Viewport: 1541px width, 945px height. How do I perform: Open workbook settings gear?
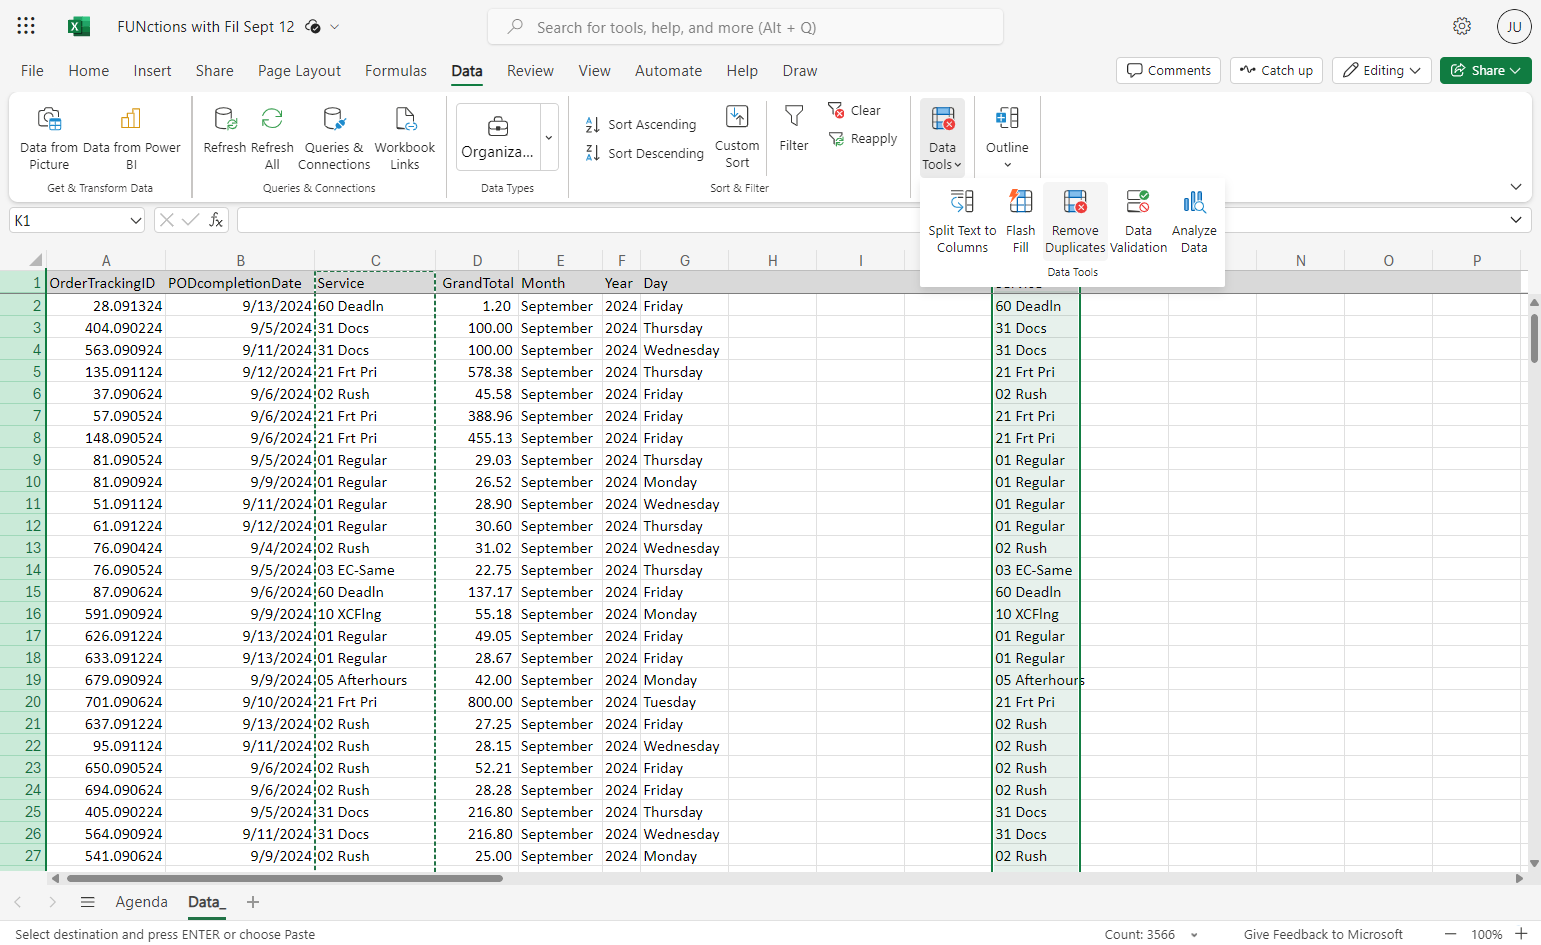(x=1462, y=26)
